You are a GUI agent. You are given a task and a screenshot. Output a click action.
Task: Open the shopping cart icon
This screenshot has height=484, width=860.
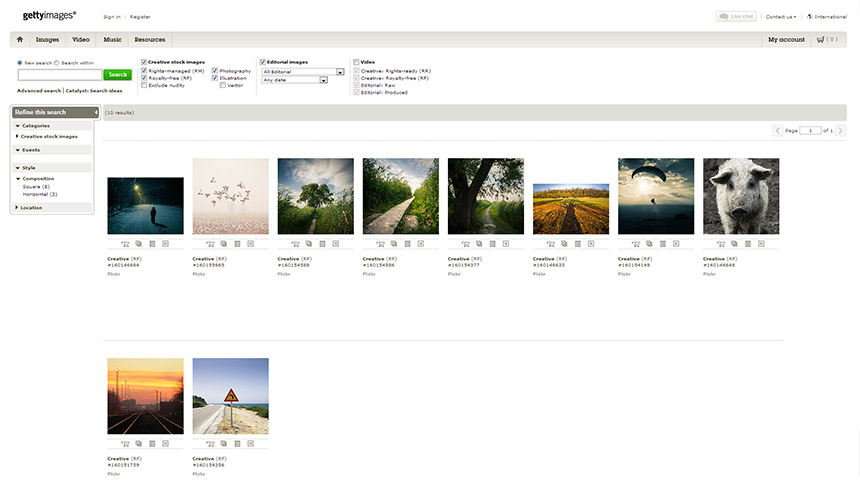coord(822,40)
